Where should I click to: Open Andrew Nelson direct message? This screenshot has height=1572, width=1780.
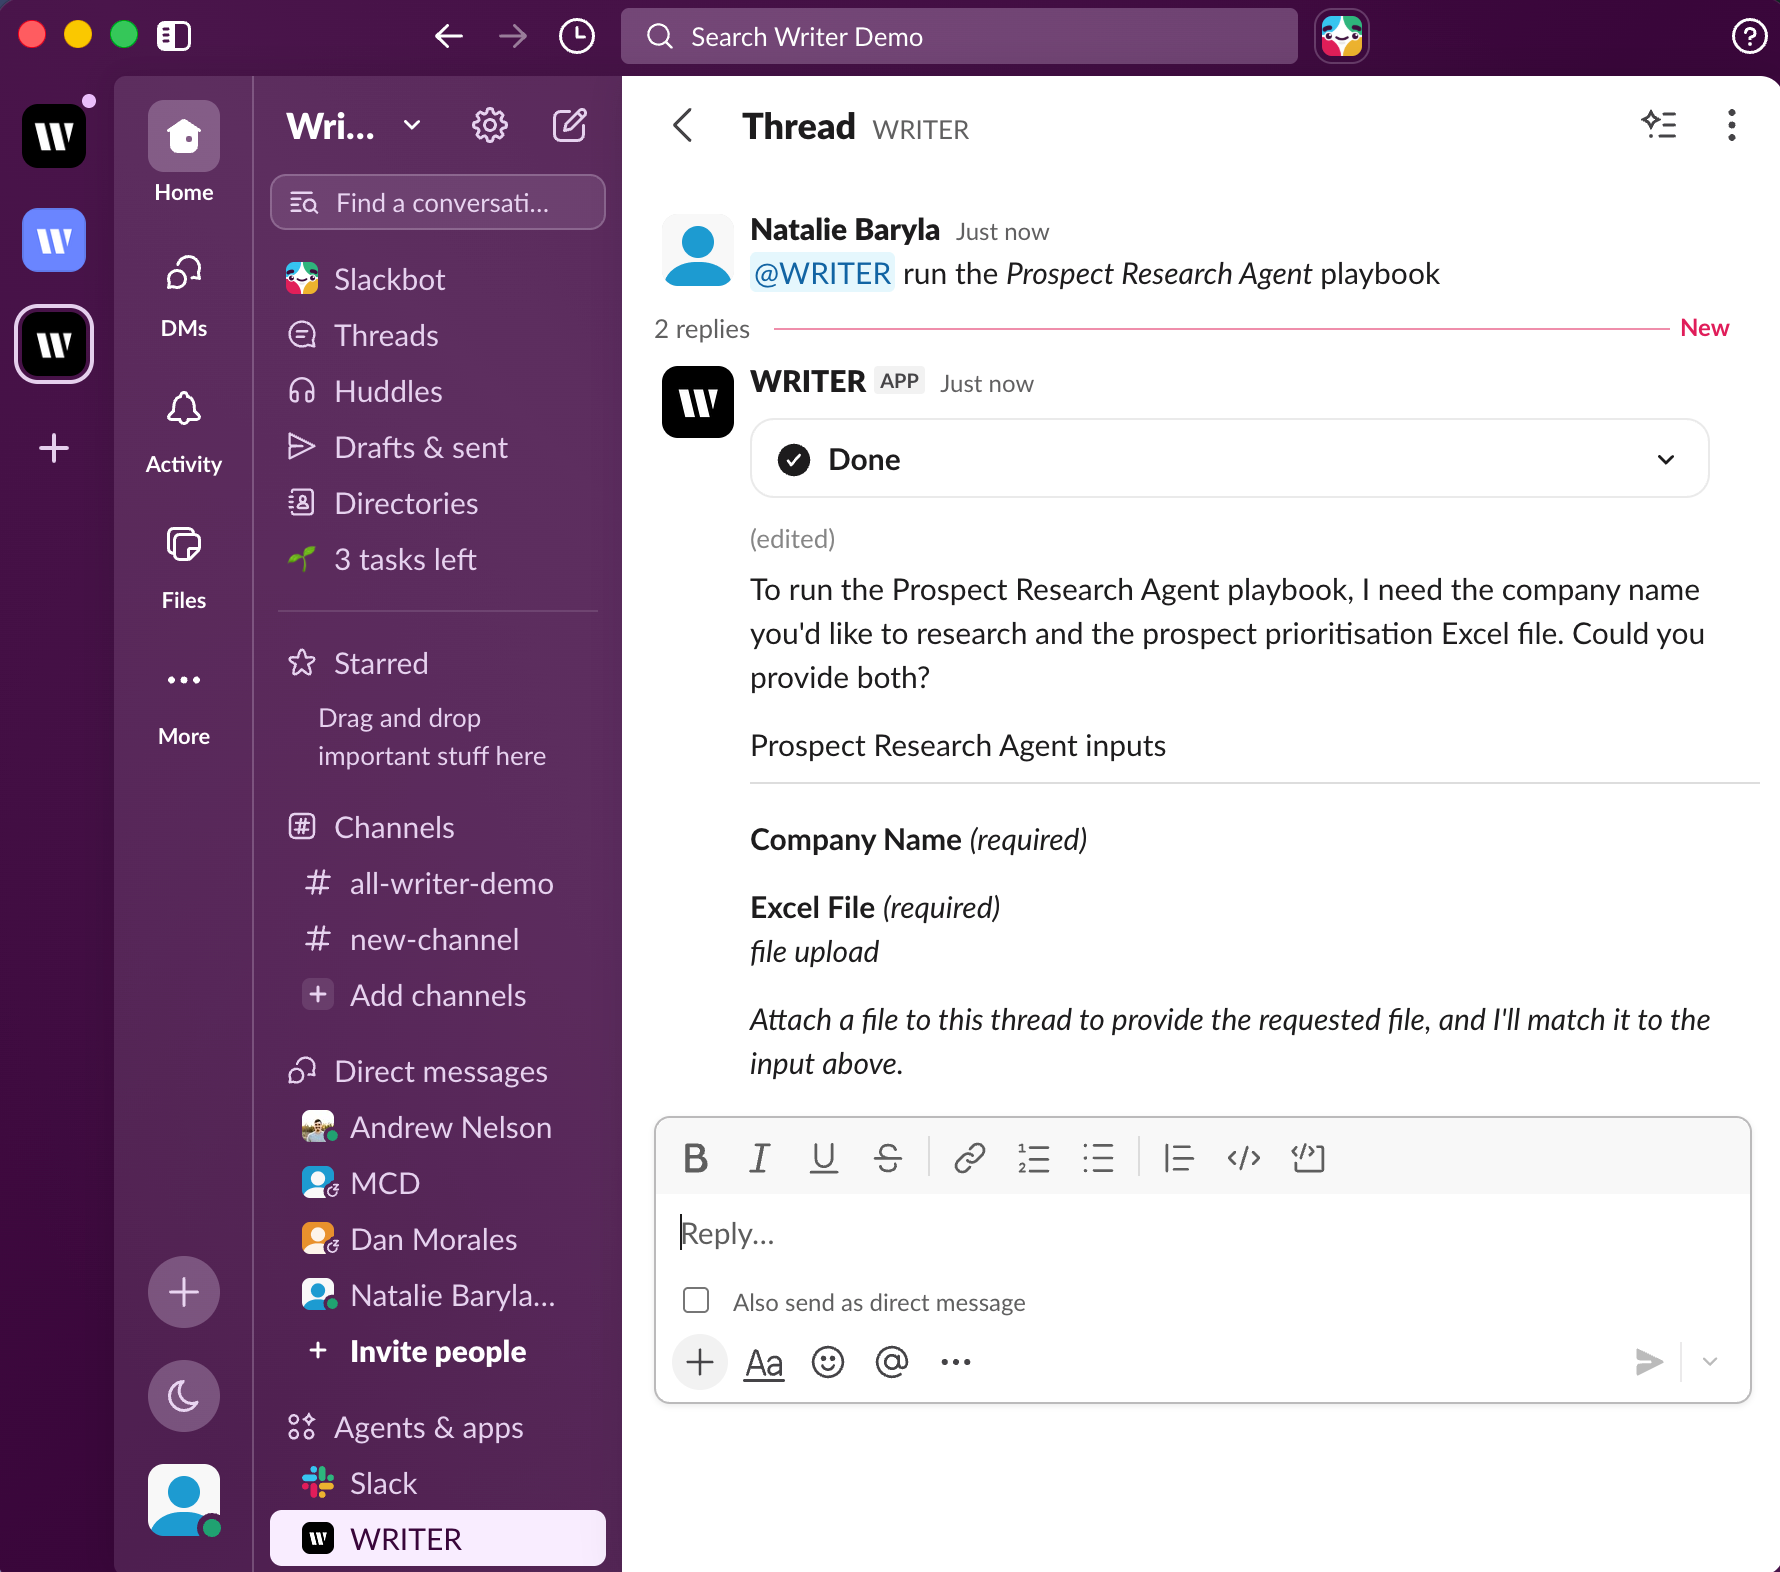[438, 1127]
